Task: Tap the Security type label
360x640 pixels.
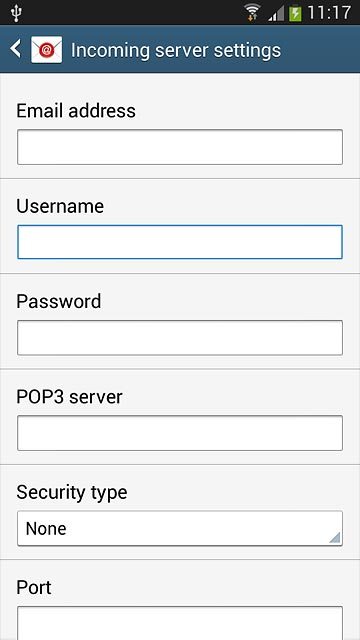Action: pos(72,493)
